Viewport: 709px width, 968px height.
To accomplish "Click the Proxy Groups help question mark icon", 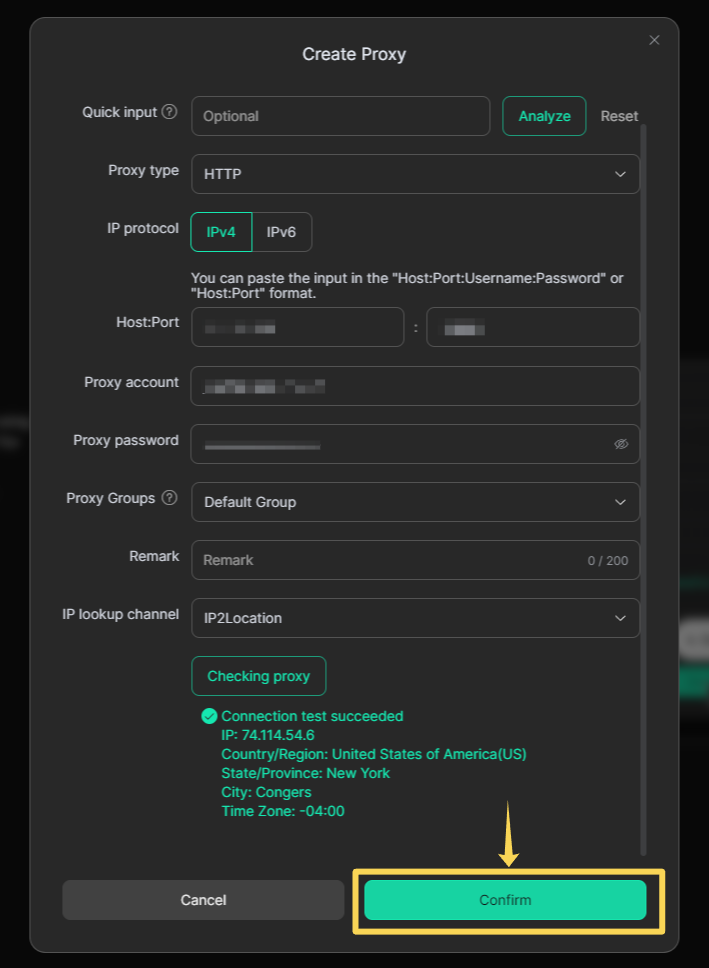I will [x=170, y=498].
